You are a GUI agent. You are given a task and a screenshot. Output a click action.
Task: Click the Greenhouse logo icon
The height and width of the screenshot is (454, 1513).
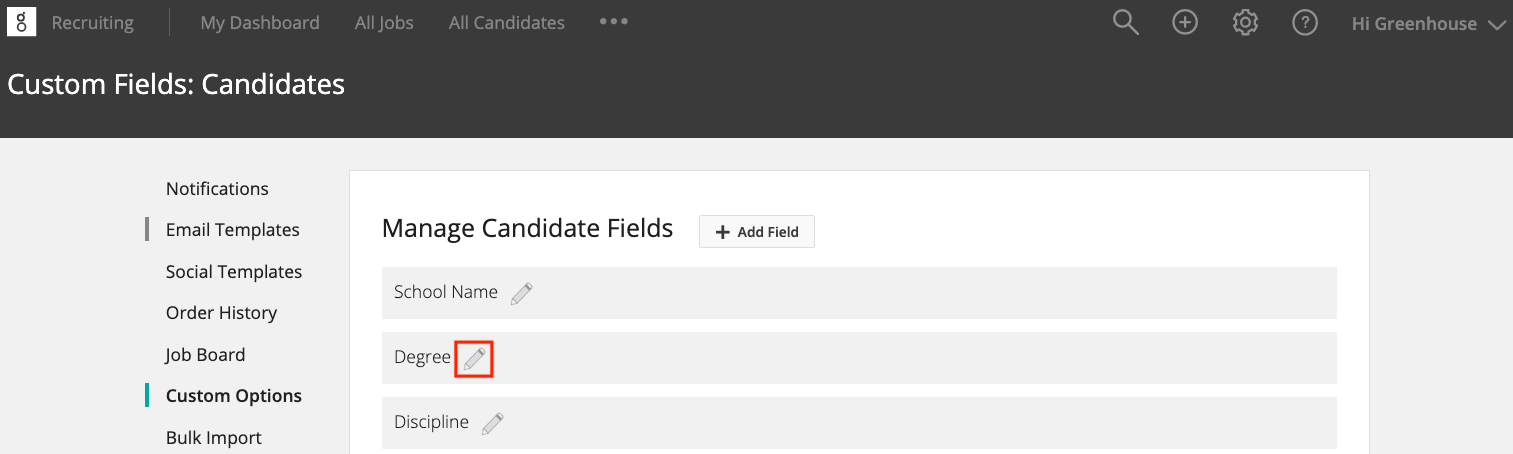21,22
